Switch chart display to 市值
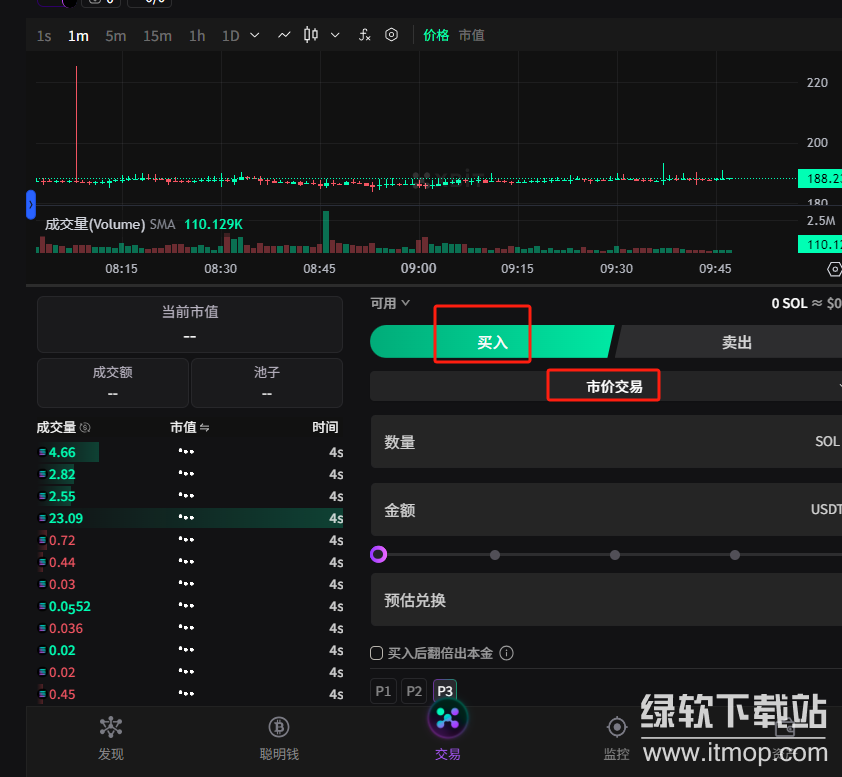 (x=471, y=35)
